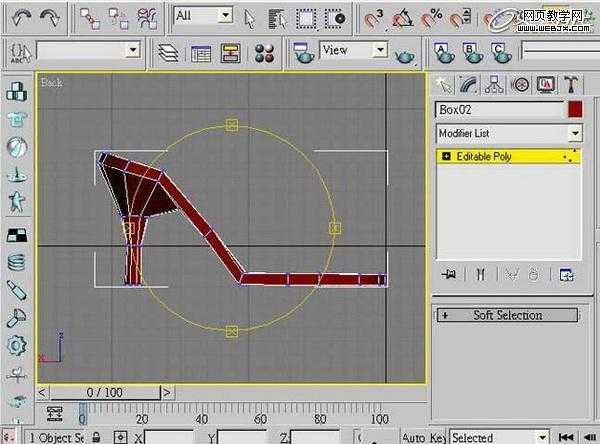
Task: Open the Layer Manager stacked-sheets icon
Action: [x=168, y=53]
